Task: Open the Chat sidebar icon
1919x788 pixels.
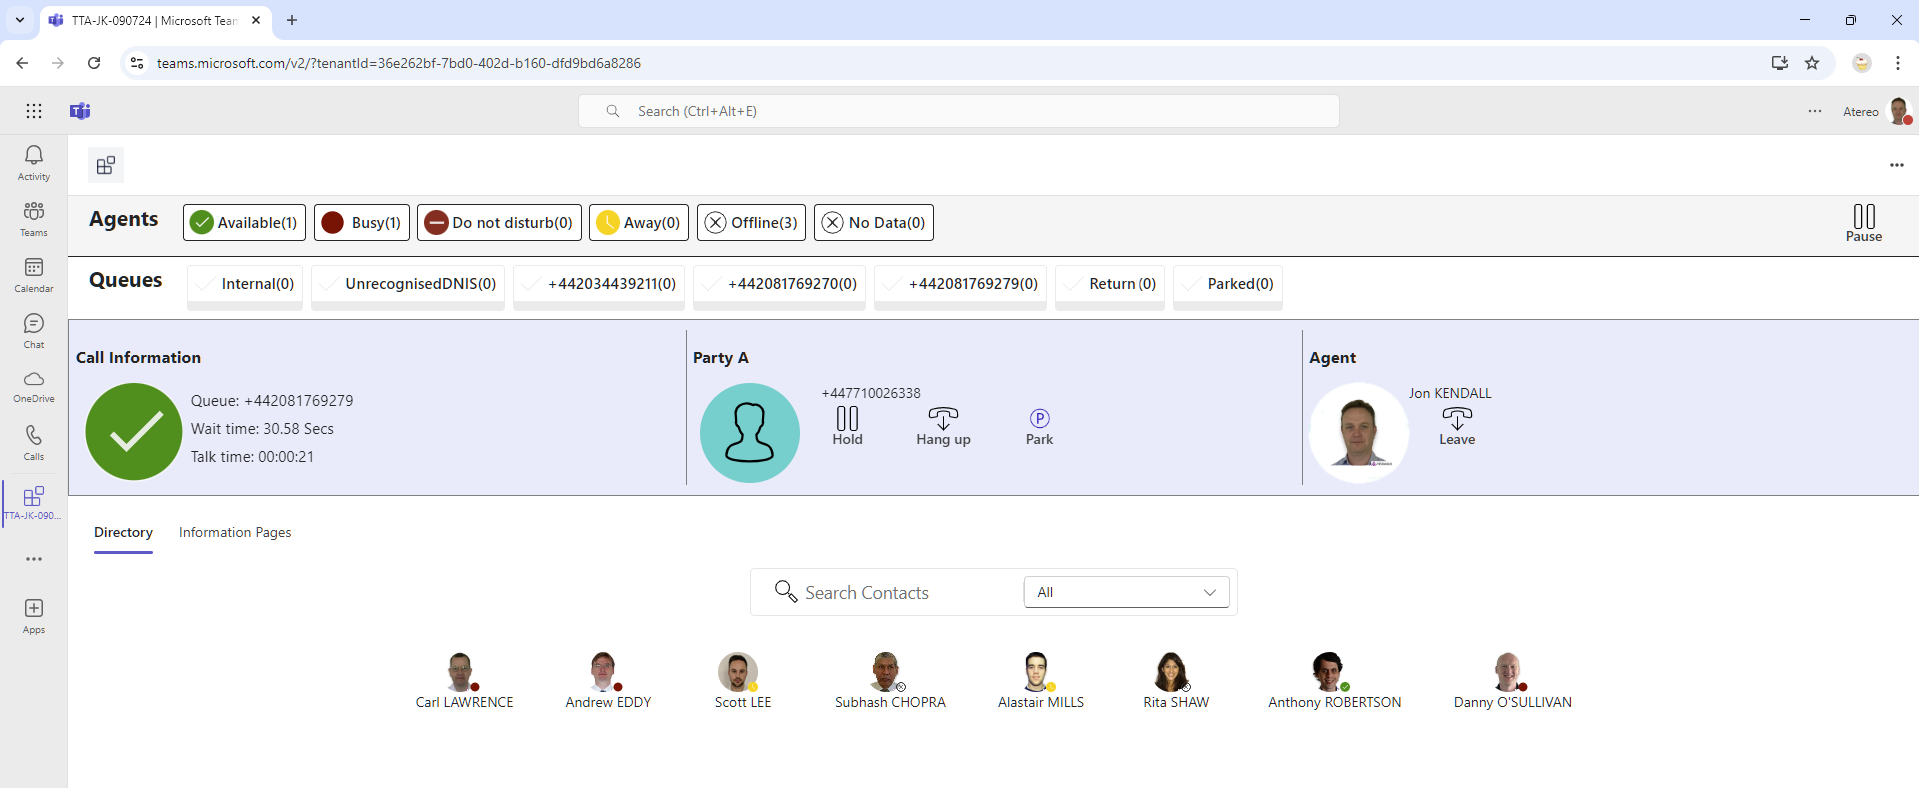Action: (x=34, y=330)
